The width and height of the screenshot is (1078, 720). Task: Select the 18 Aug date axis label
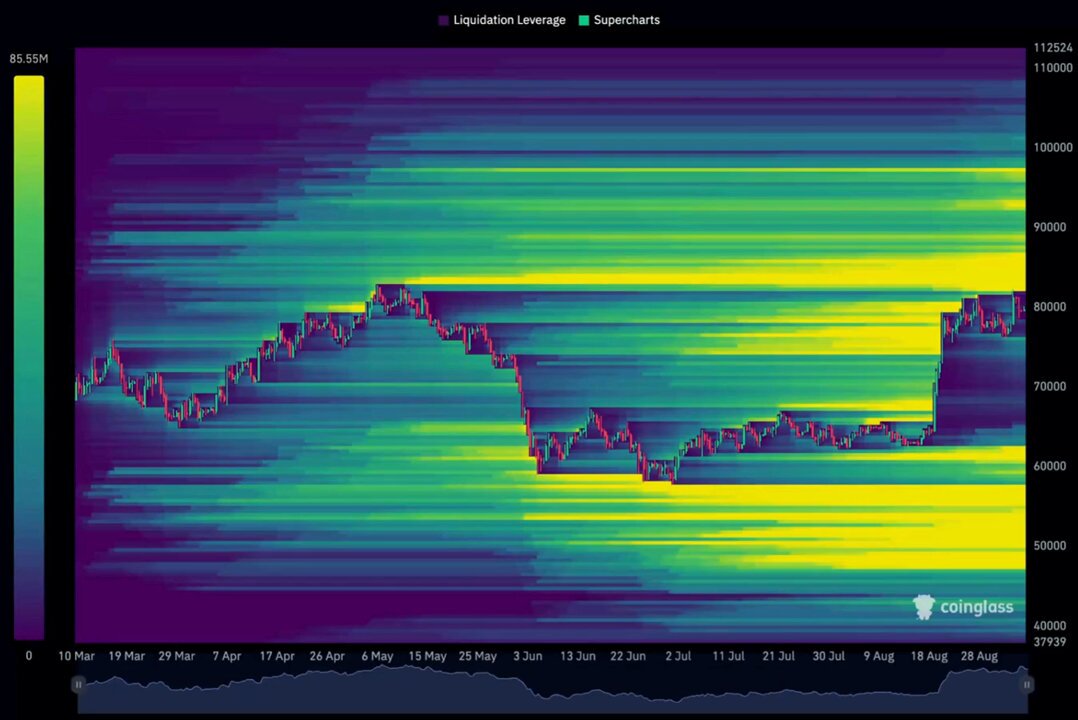coord(929,656)
